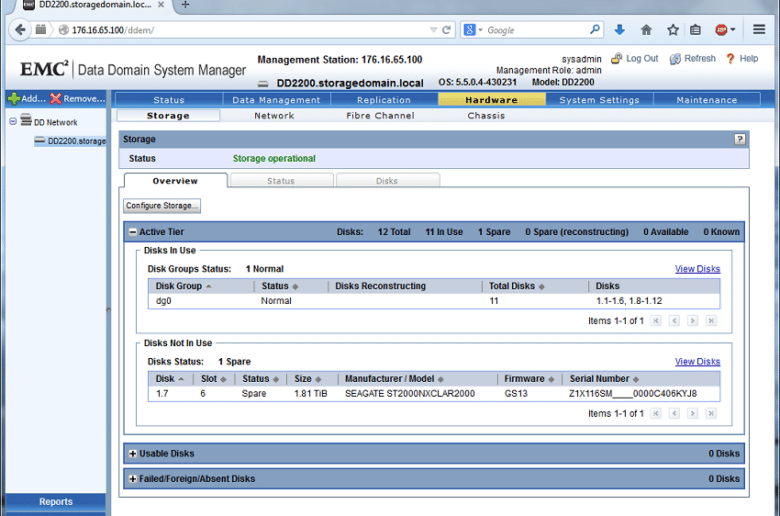The height and width of the screenshot is (516, 780).
Task: Click the Log Out link
Action: [x=635, y=58]
